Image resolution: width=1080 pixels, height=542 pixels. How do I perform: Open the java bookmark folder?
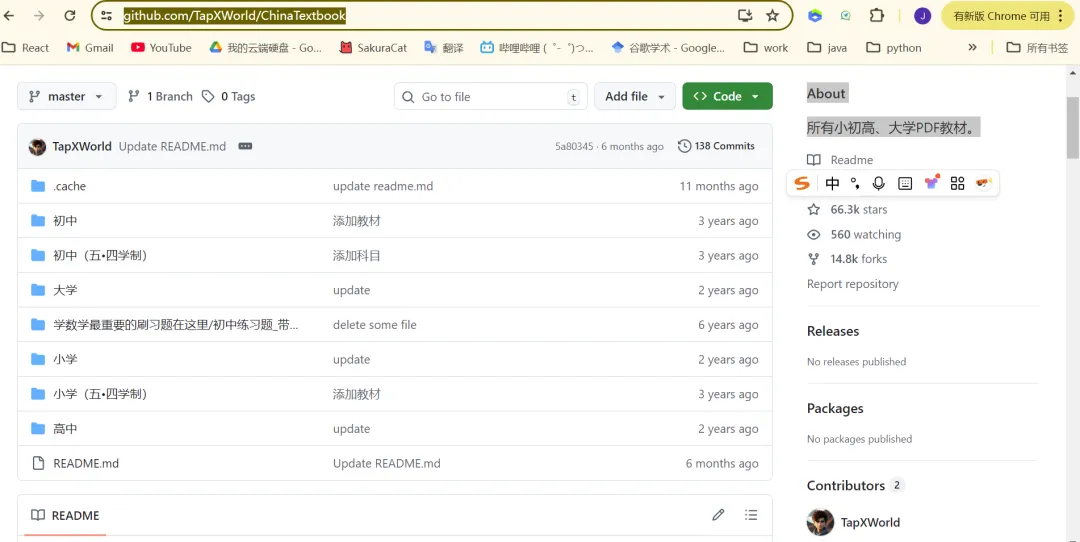click(827, 48)
